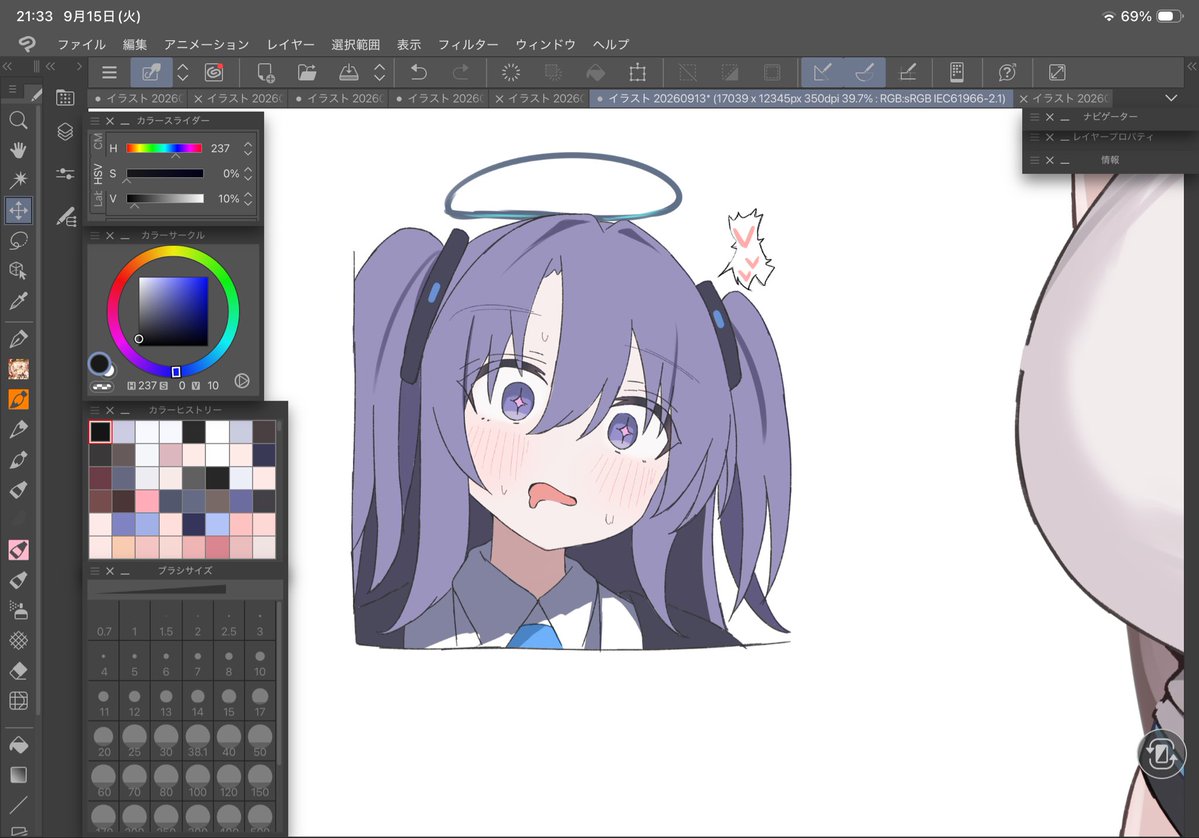Collapse the left palette dock double chevron
The height and width of the screenshot is (838, 1199).
pos(8,67)
